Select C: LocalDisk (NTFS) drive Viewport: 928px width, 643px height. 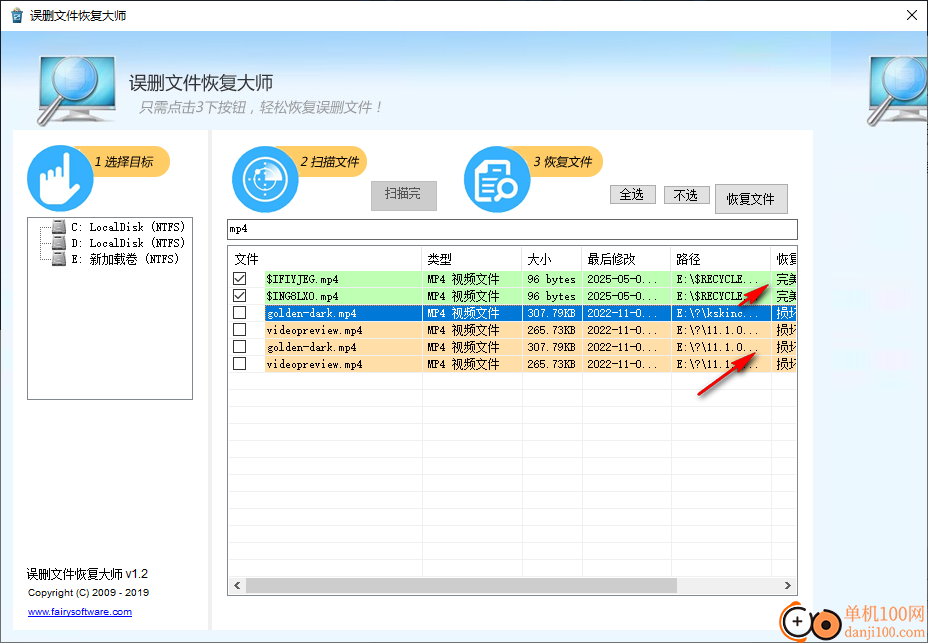(128, 227)
